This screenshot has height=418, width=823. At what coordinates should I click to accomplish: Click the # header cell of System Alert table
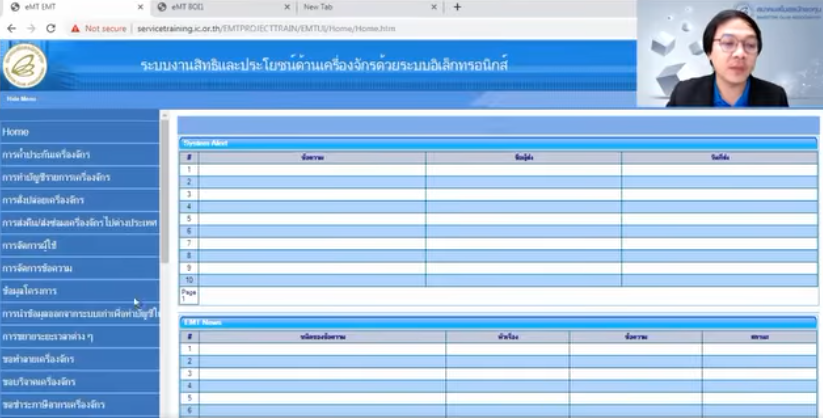tap(189, 158)
